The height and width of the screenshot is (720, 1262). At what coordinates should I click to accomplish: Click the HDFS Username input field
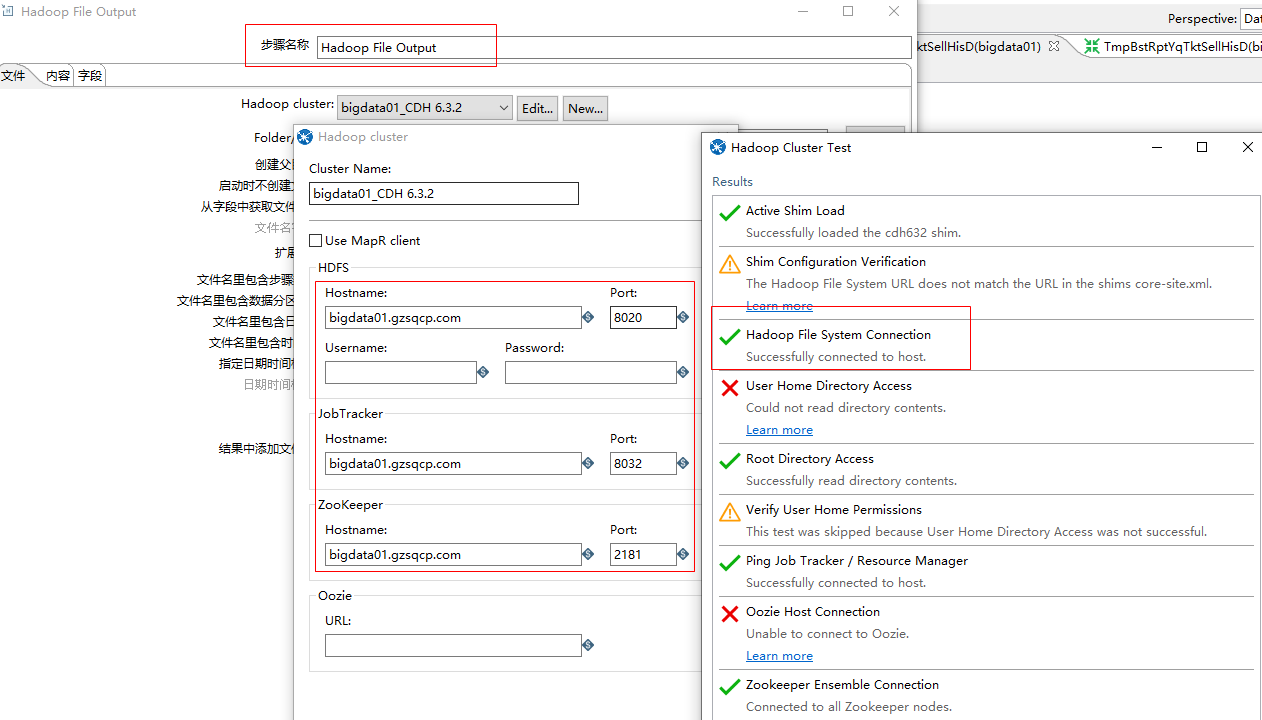coord(401,372)
